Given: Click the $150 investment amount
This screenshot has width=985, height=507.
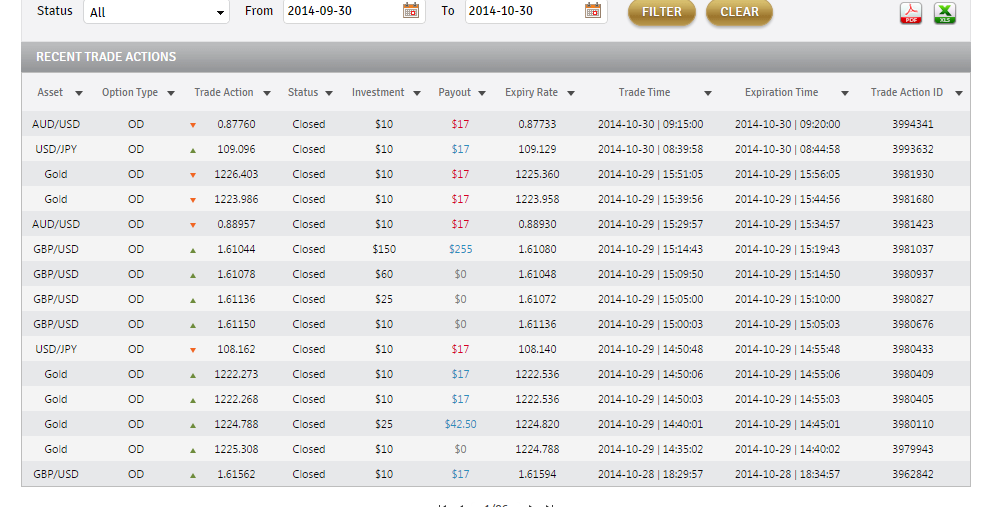Looking at the screenshot, I should 384,249.
